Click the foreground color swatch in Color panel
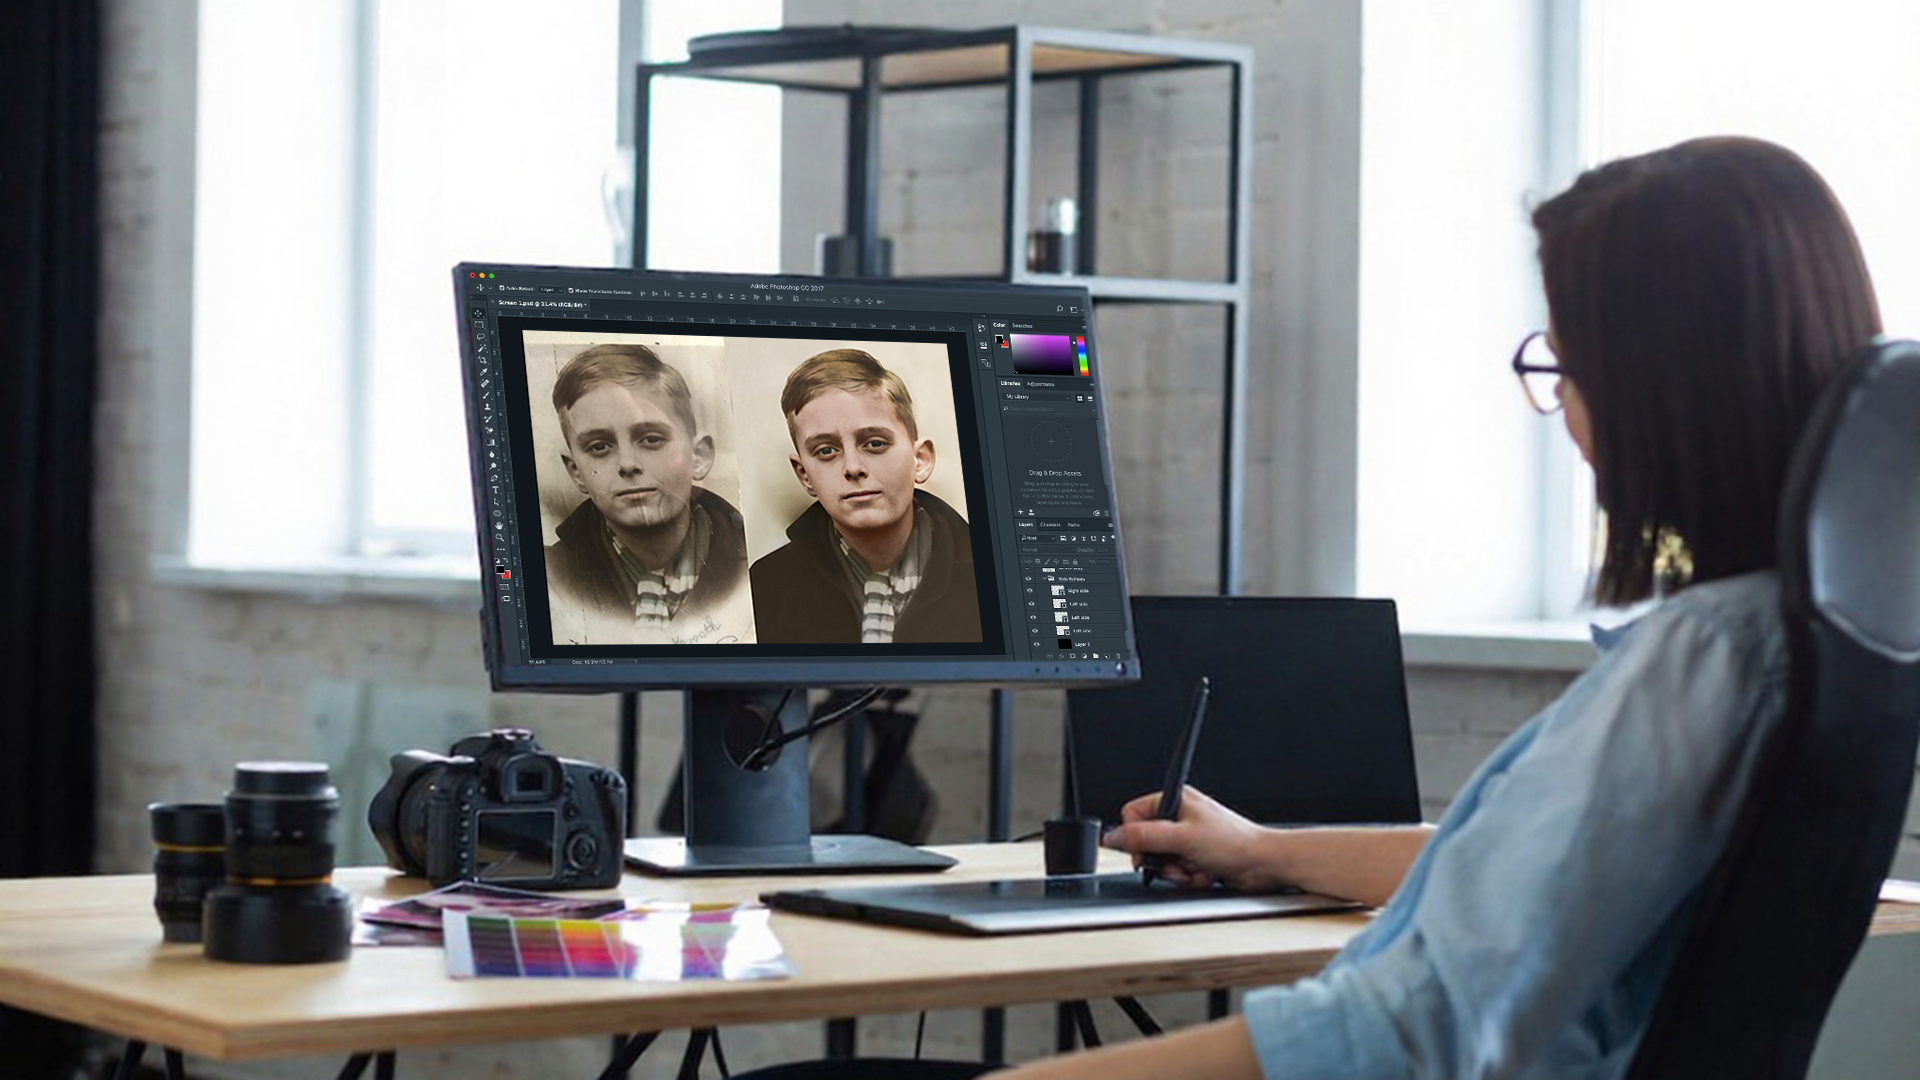The height and width of the screenshot is (1080, 1920). (999, 339)
